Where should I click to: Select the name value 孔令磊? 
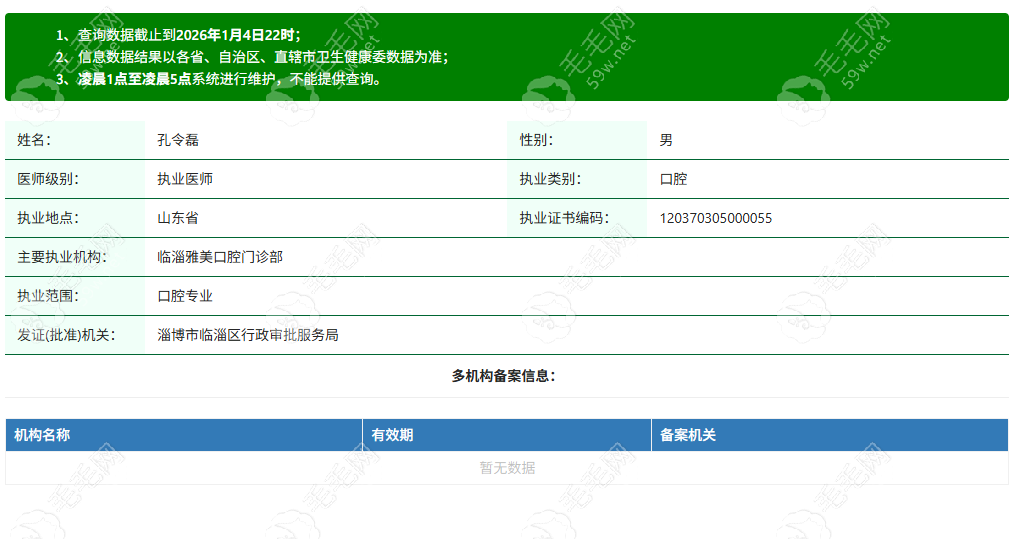pyautogui.click(x=178, y=140)
